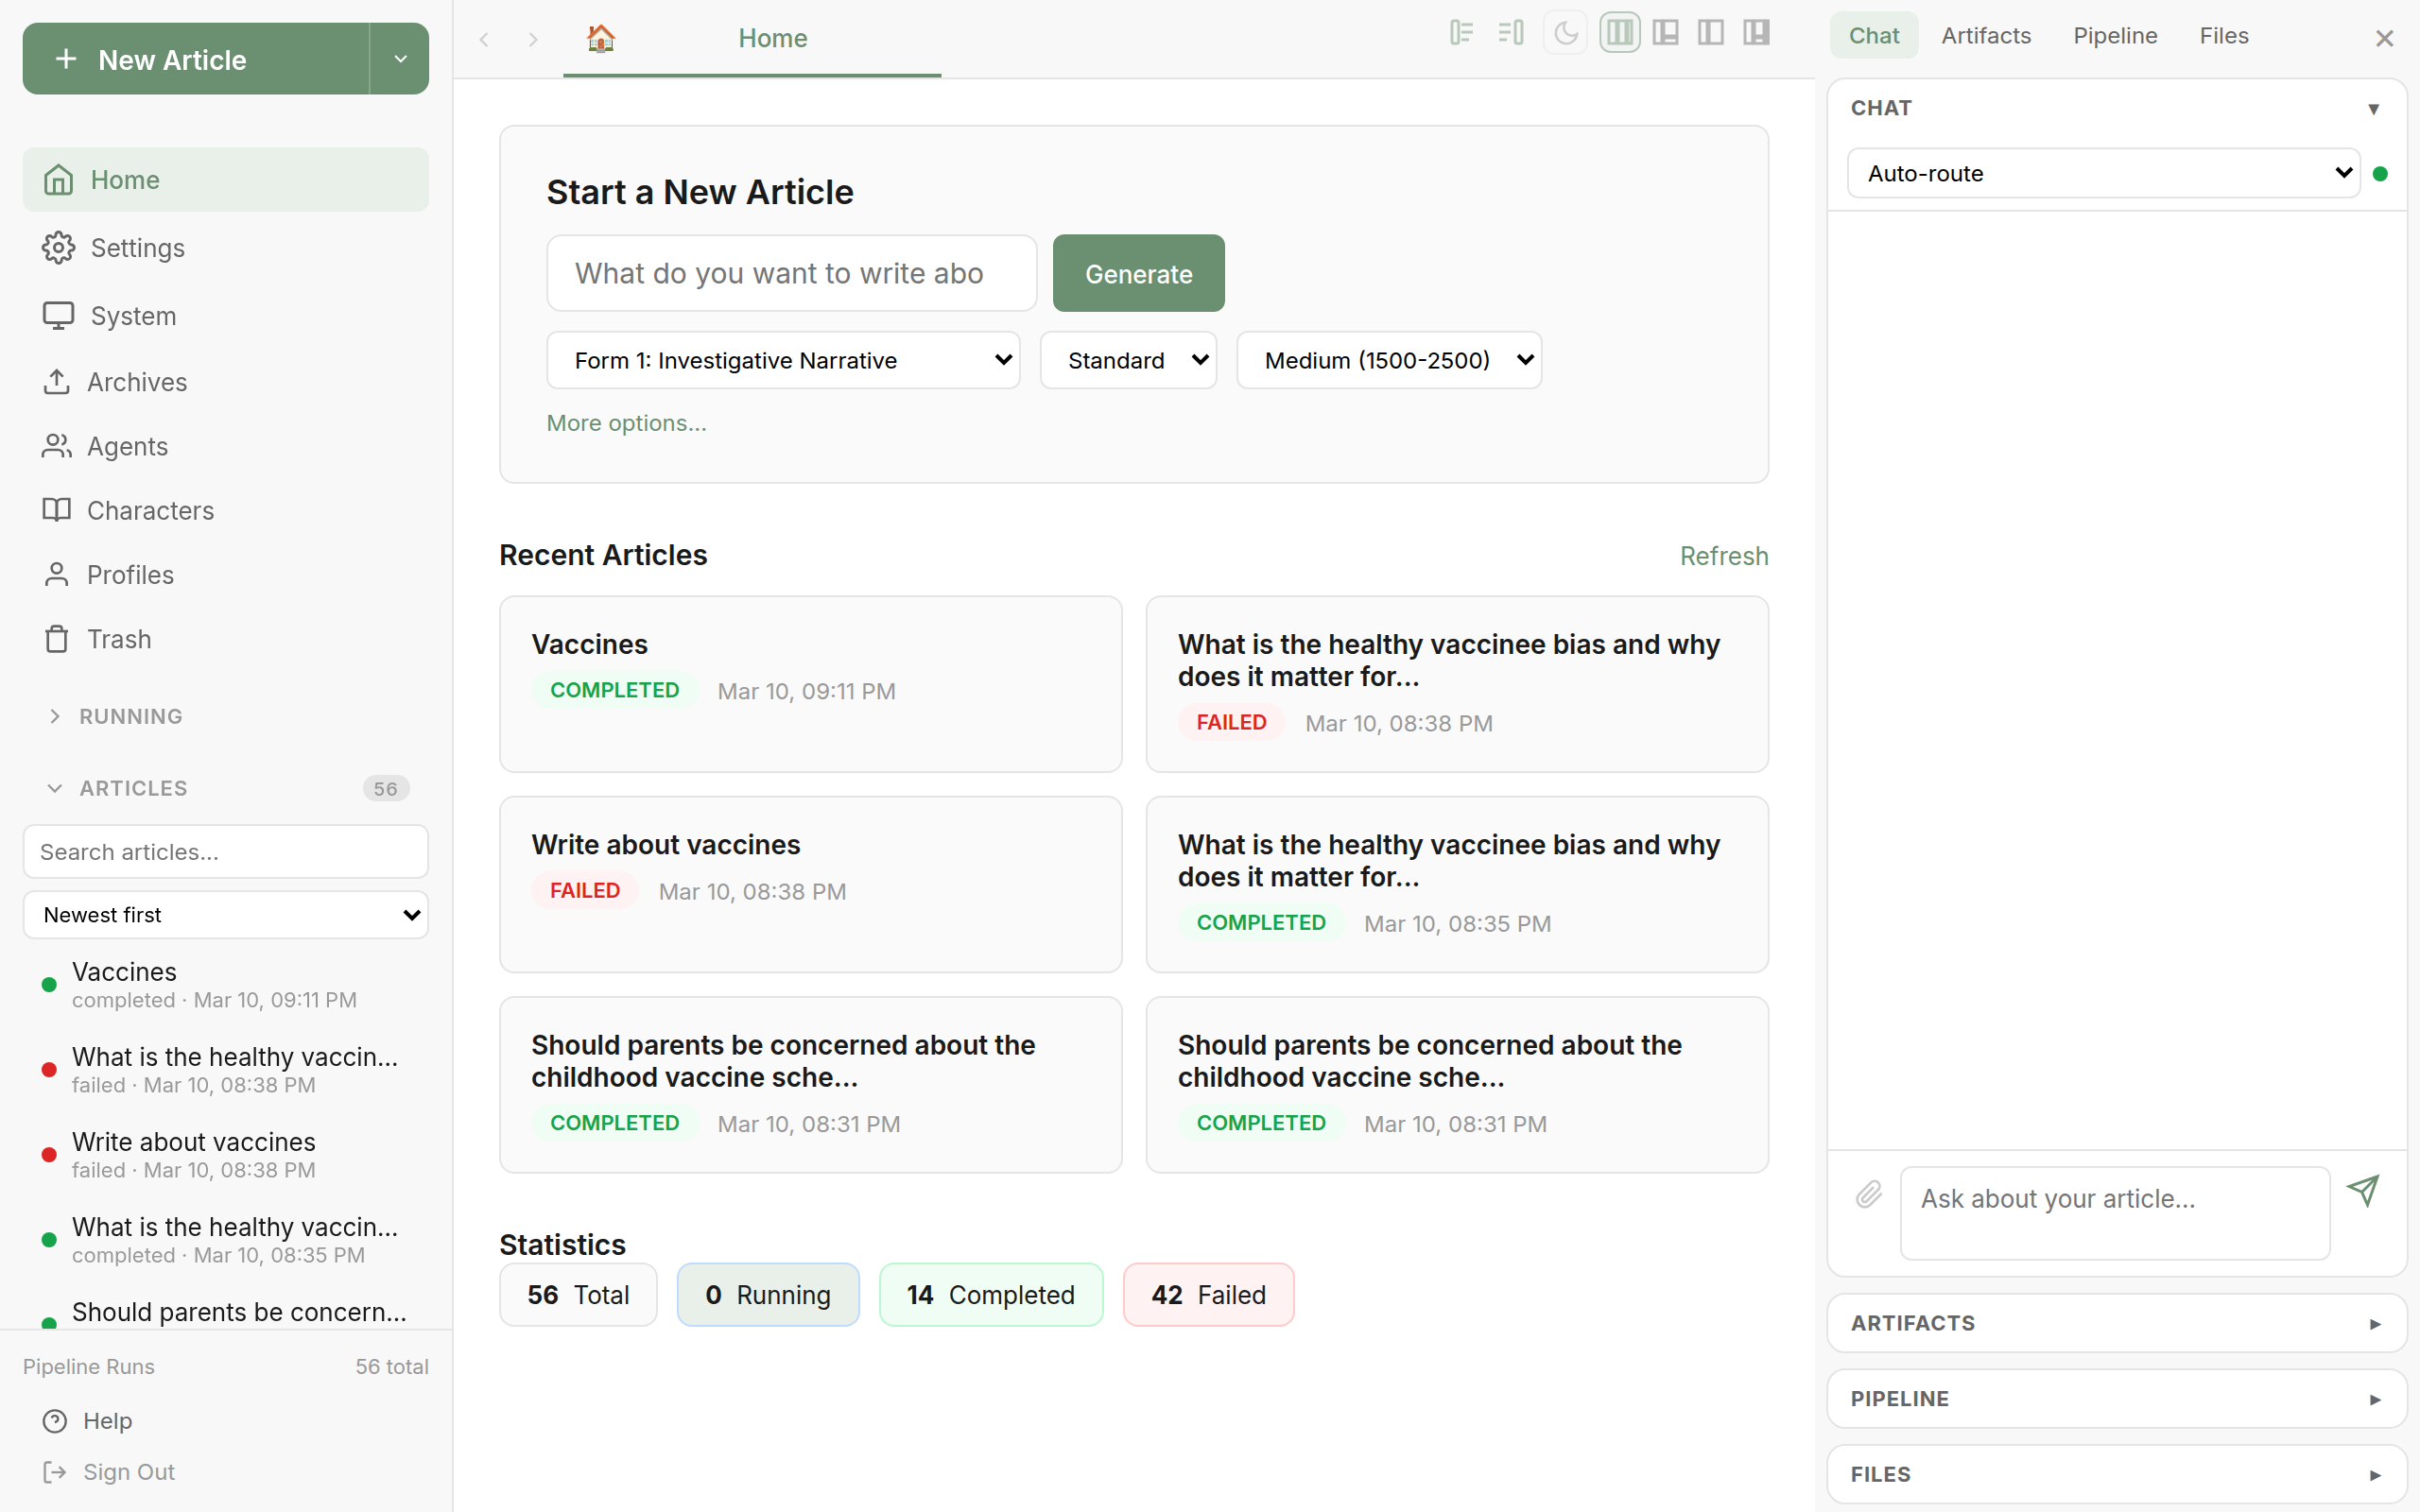Screen dimensions: 2420x1512
Task: Open the Trash section
Action: [119, 639]
